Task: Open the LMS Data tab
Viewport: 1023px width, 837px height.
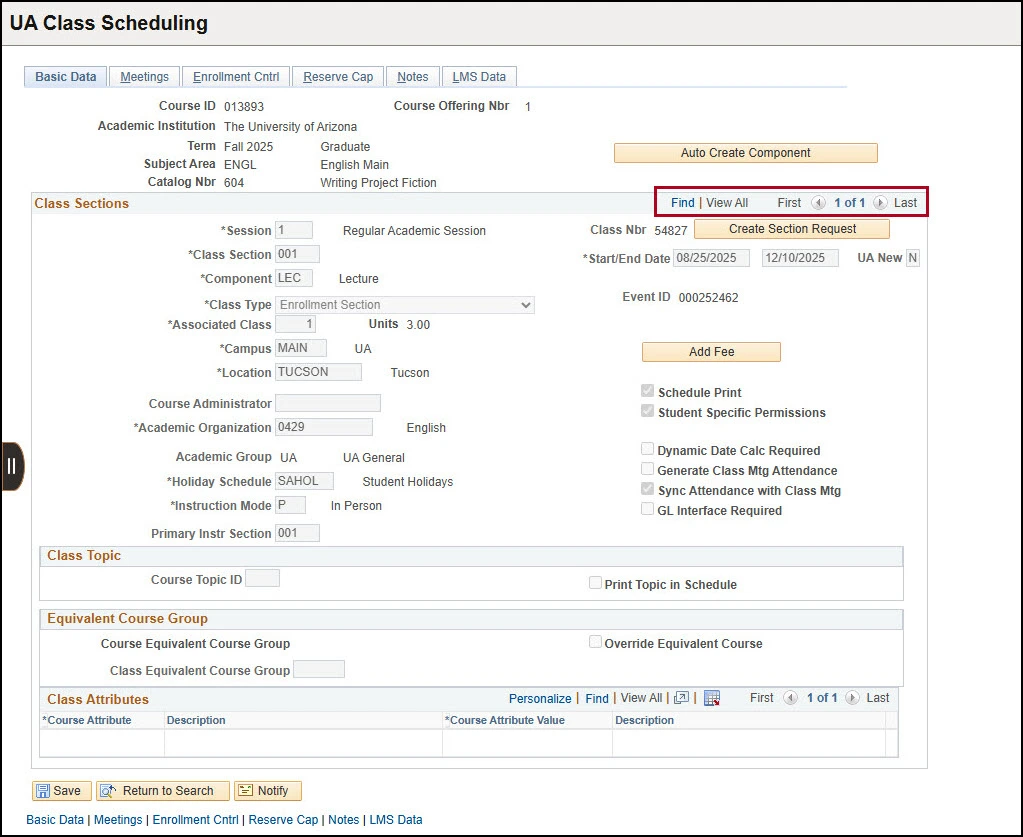Action: (479, 77)
